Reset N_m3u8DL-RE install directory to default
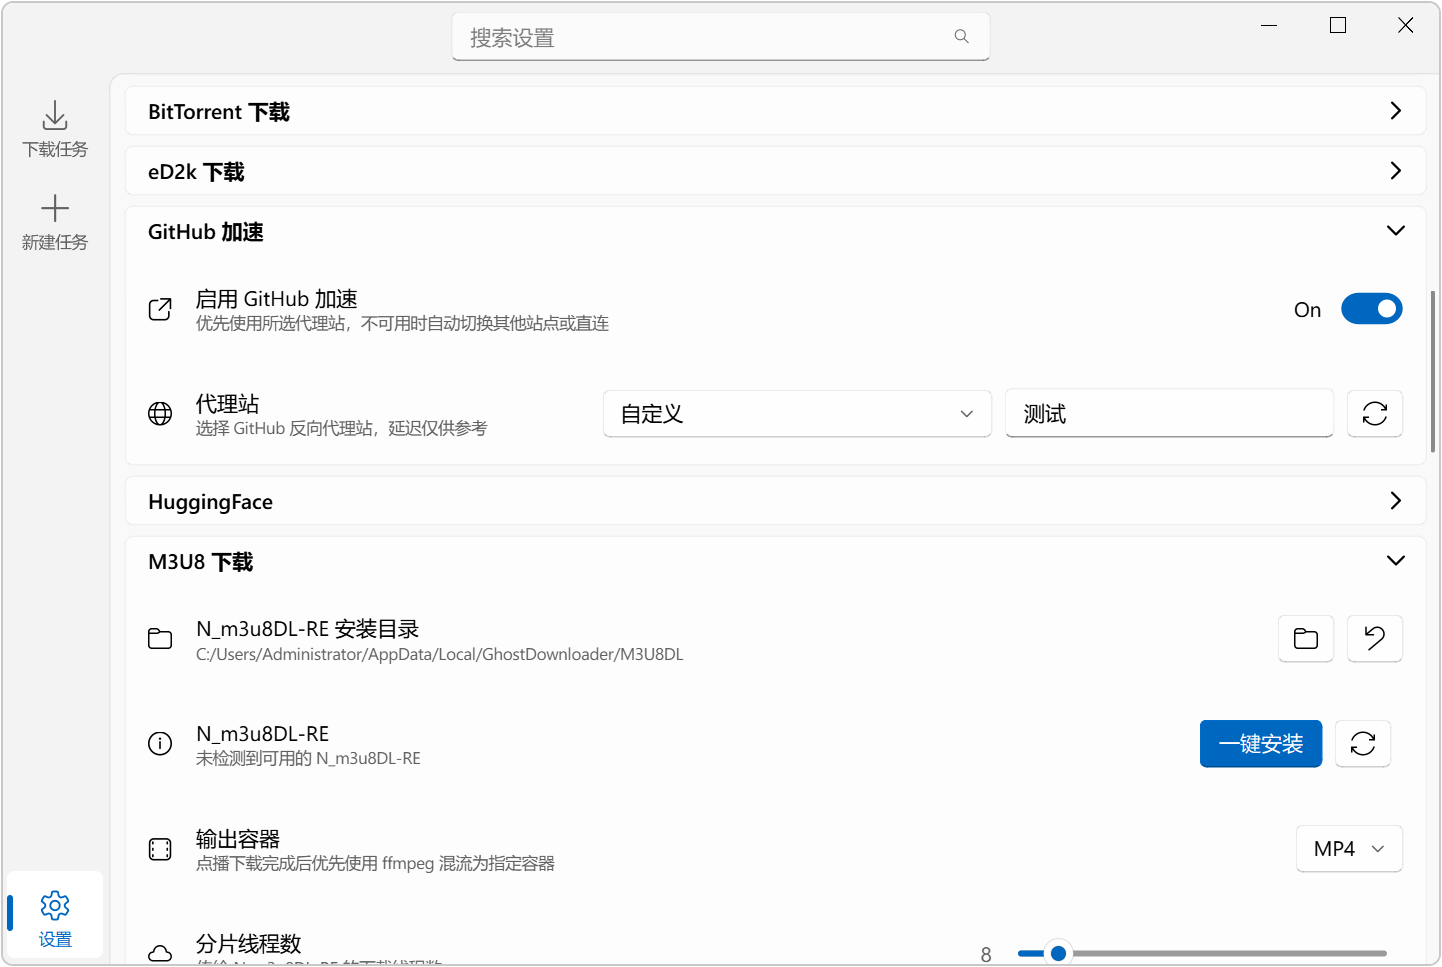1442x967 pixels. 1374,638
